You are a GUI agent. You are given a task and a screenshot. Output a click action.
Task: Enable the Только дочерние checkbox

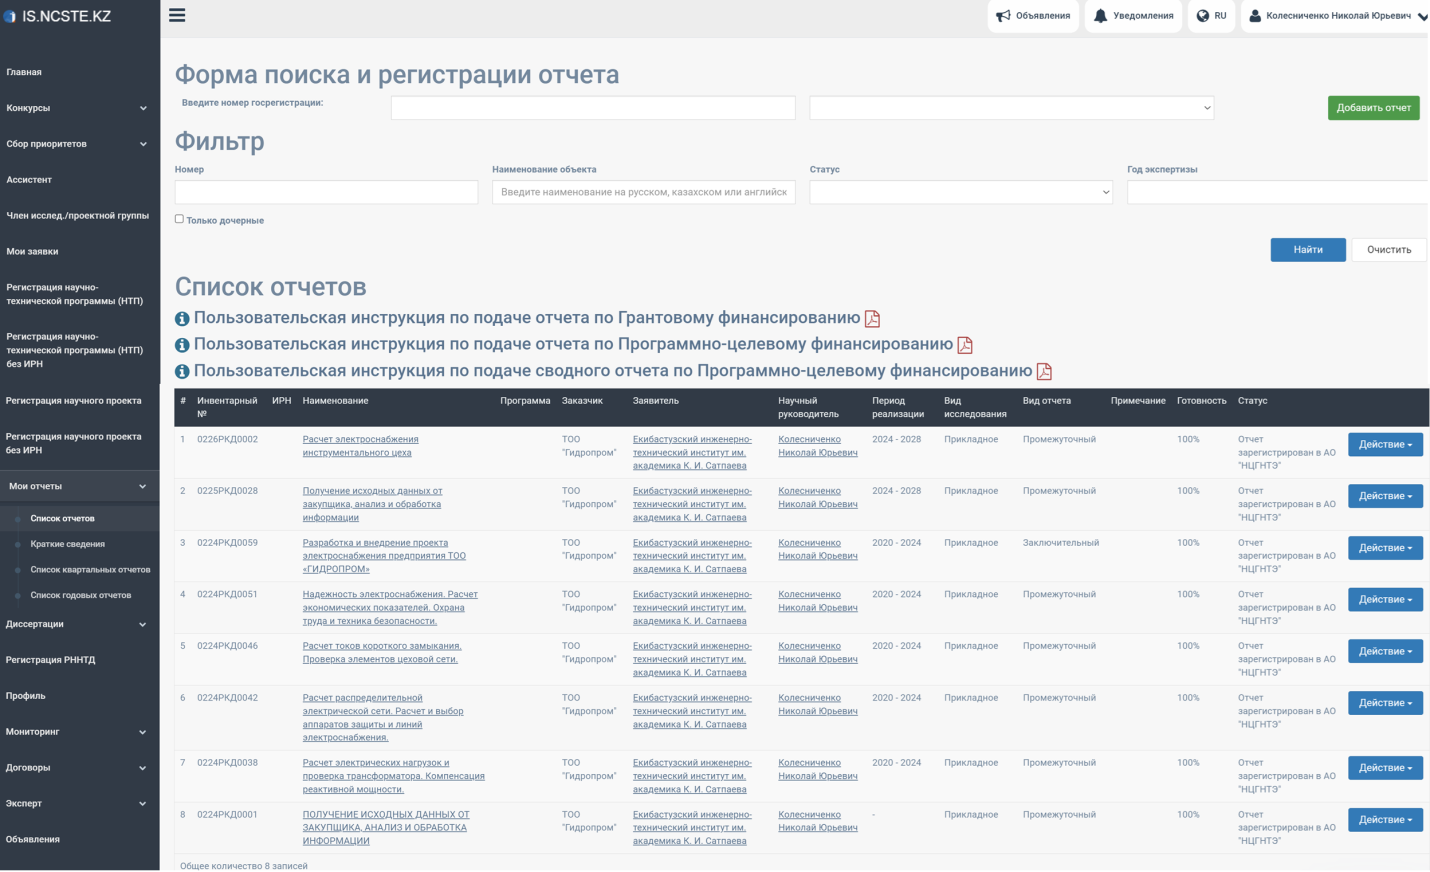point(180,219)
